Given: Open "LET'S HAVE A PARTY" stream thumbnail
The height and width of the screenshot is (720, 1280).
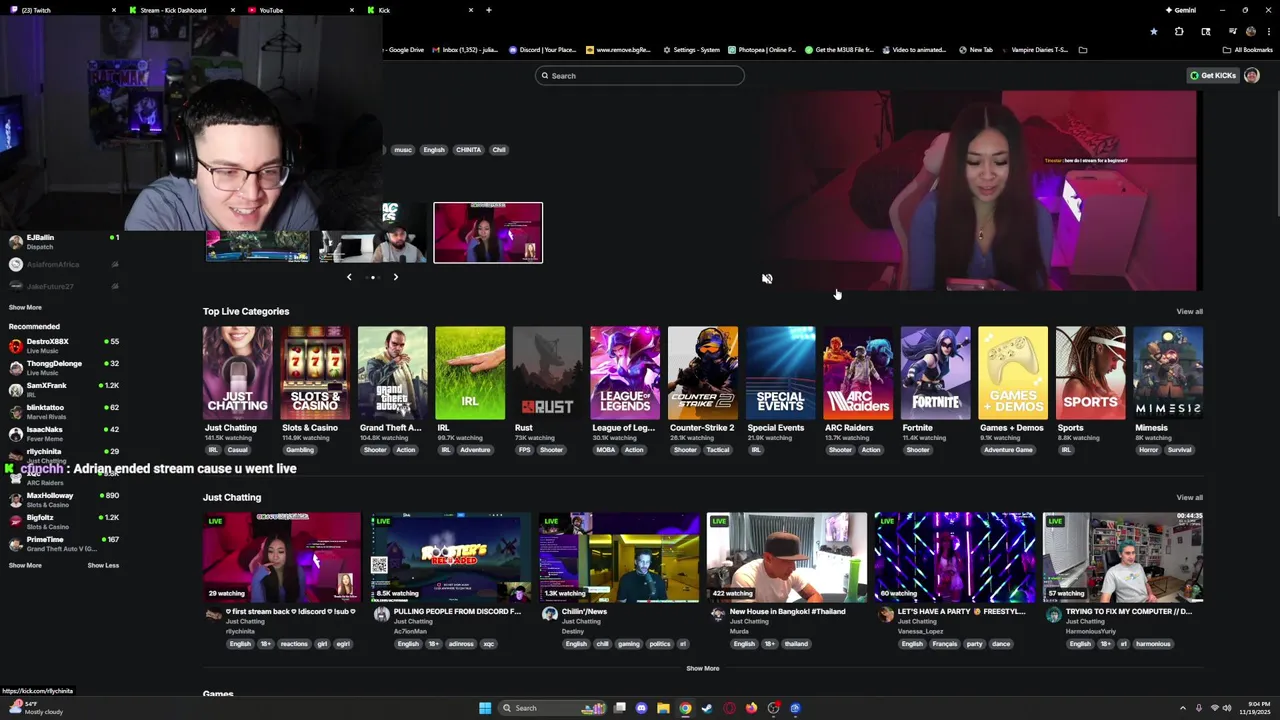Looking at the screenshot, I should coord(955,557).
